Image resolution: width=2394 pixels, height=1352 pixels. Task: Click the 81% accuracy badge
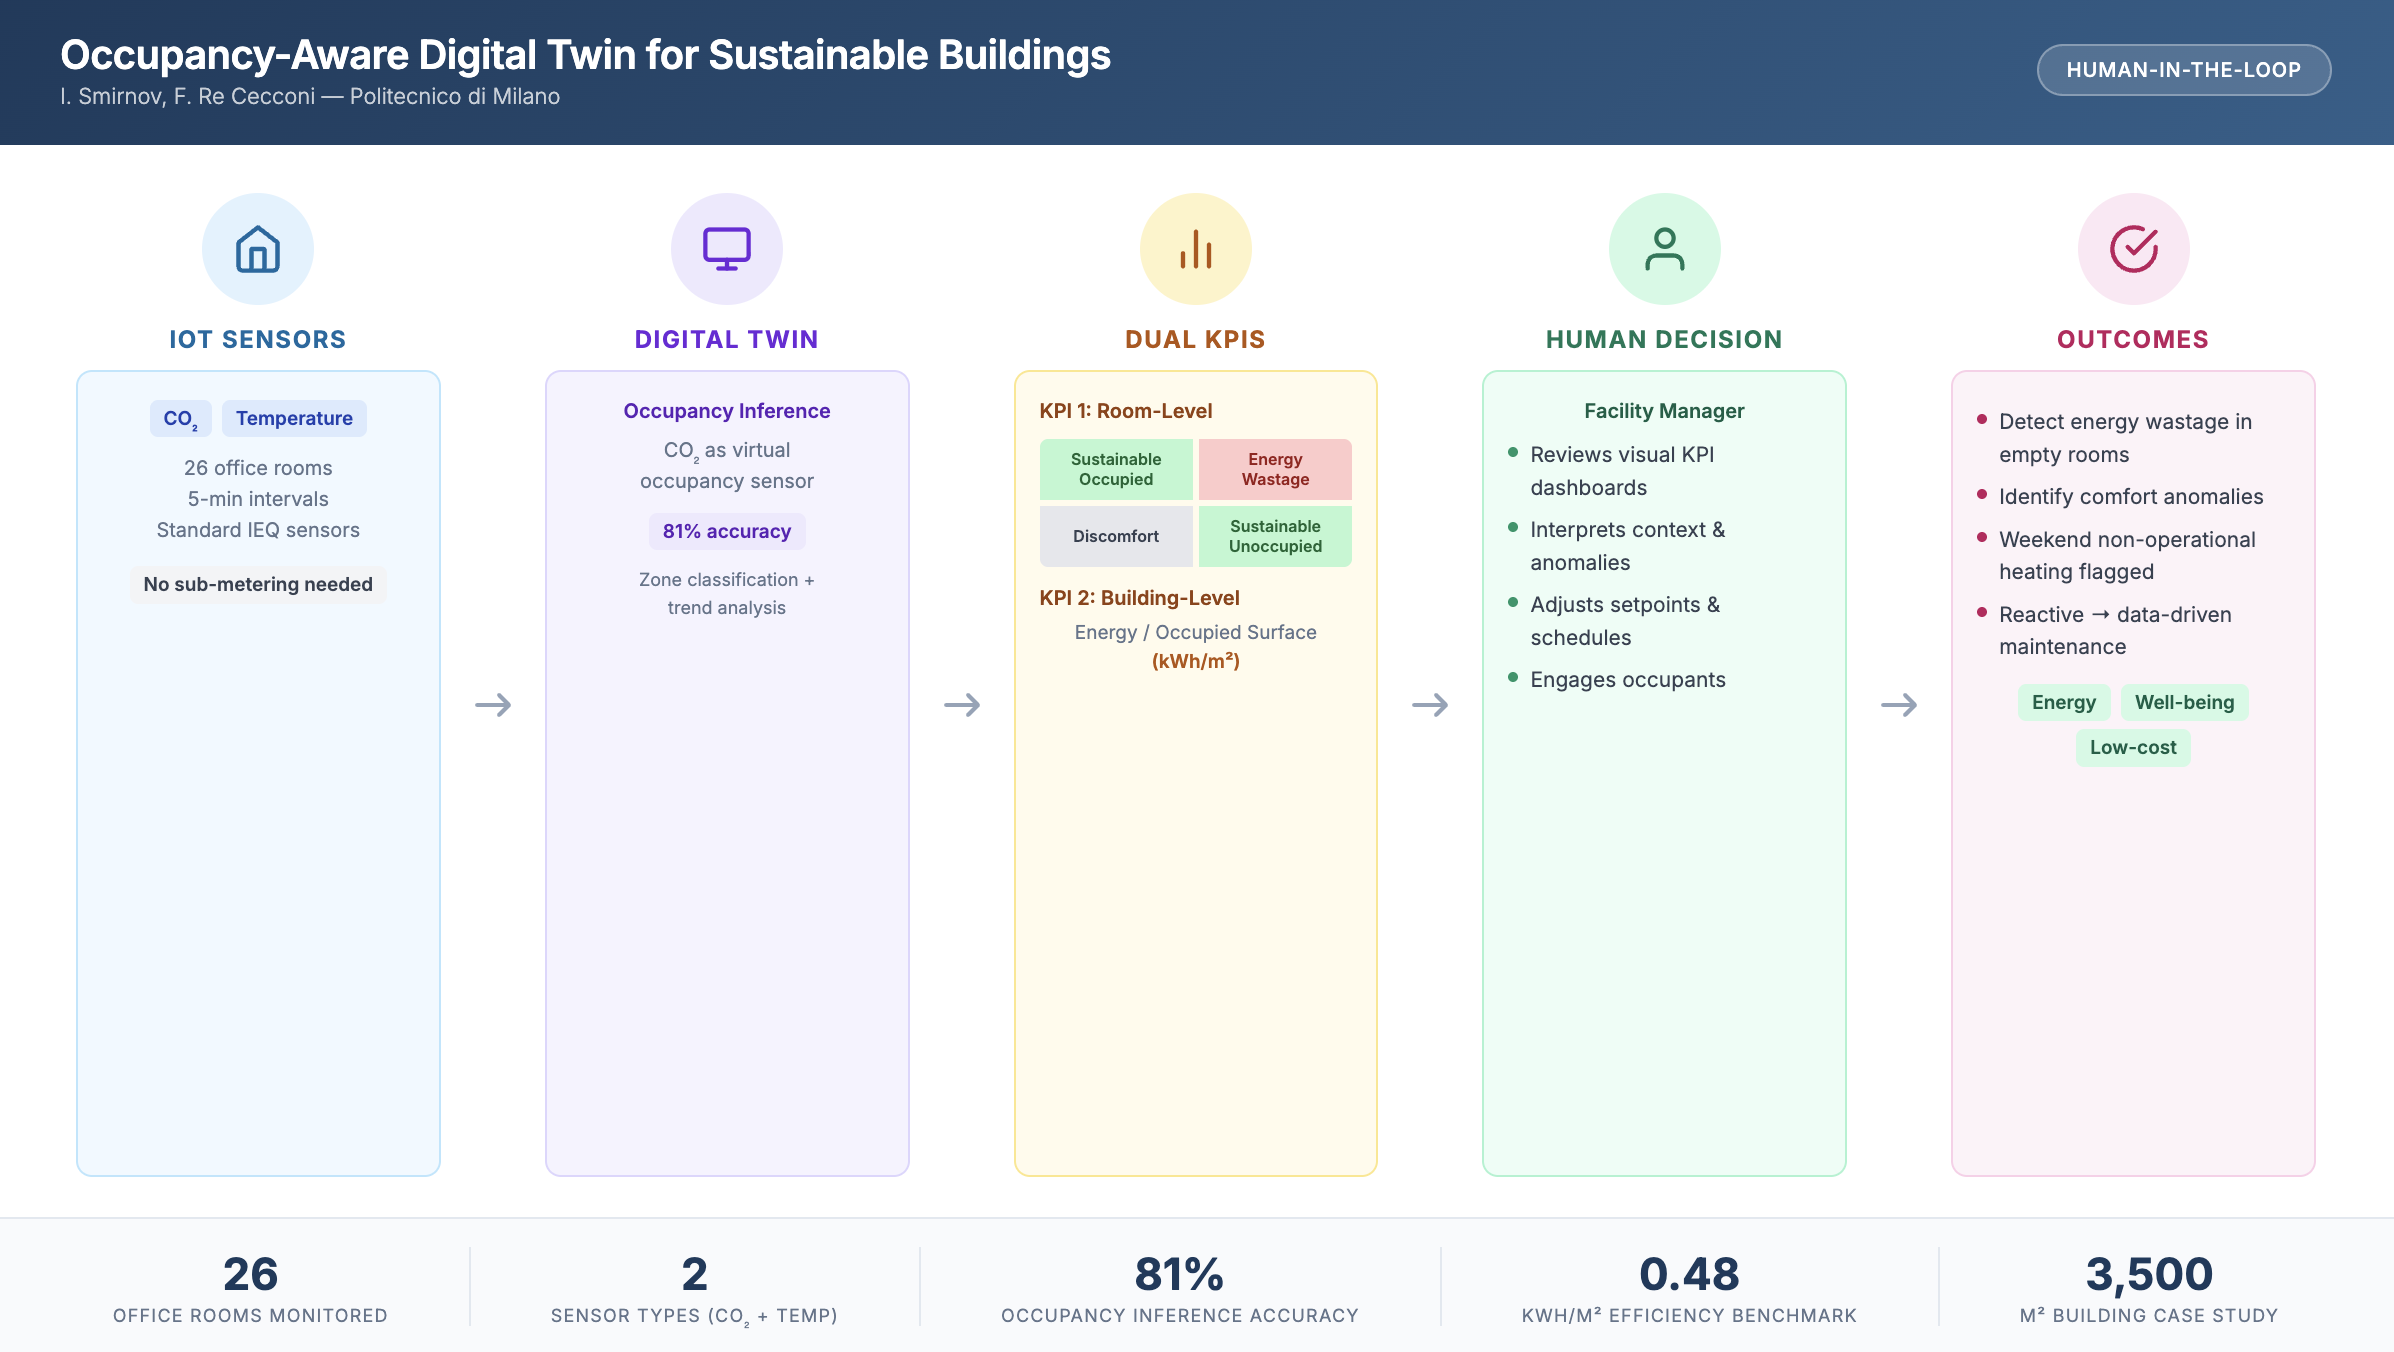727,532
